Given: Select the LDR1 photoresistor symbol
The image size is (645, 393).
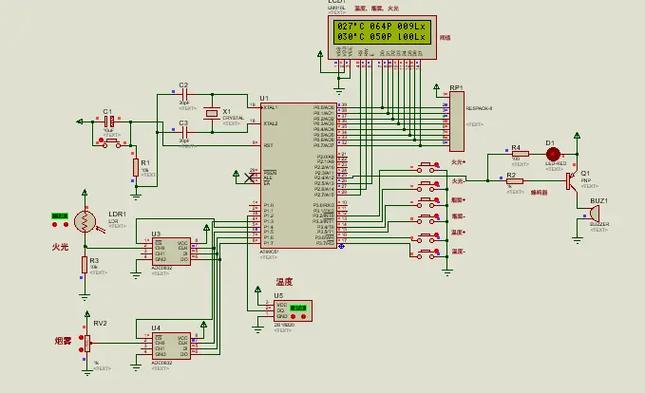Looking at the screenshot, I should pos(85,222).
